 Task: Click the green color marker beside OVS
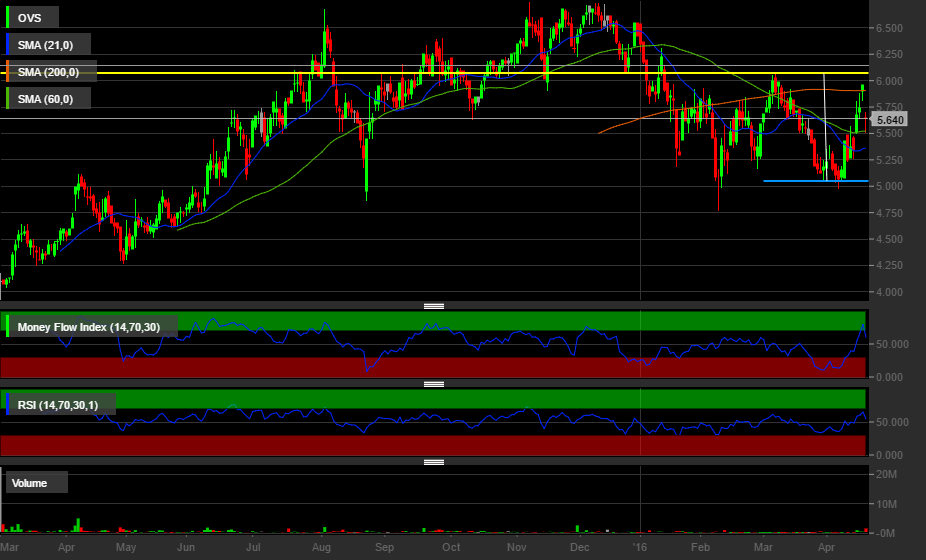tap(8, 17)
